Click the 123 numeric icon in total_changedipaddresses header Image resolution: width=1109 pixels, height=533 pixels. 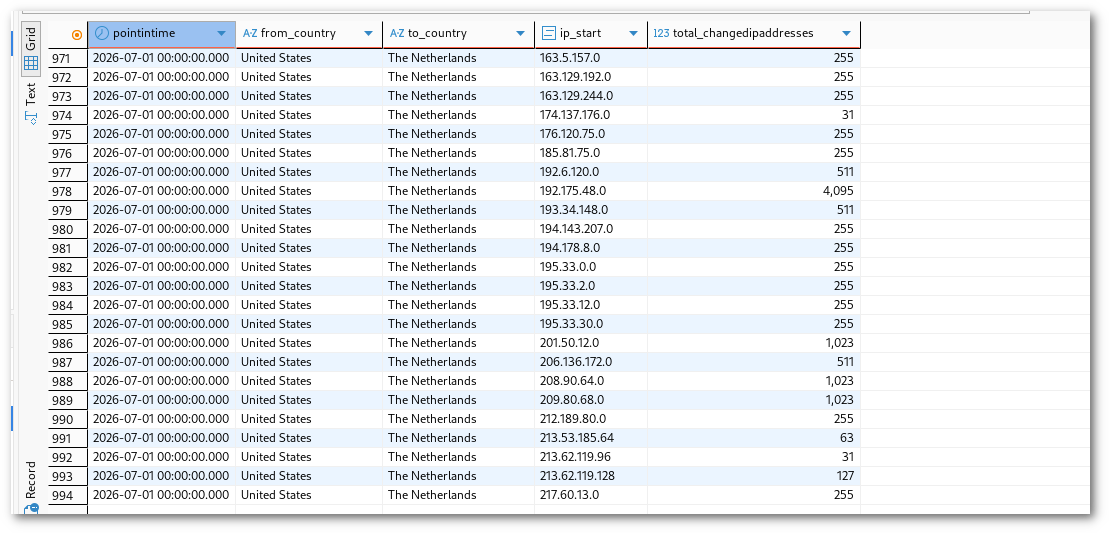click(x=661, y=33)
